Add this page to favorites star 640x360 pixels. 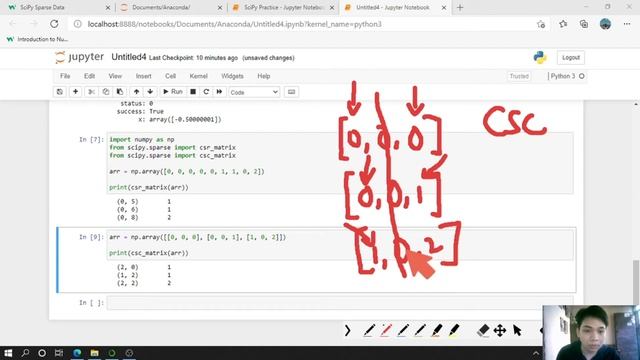541,24
